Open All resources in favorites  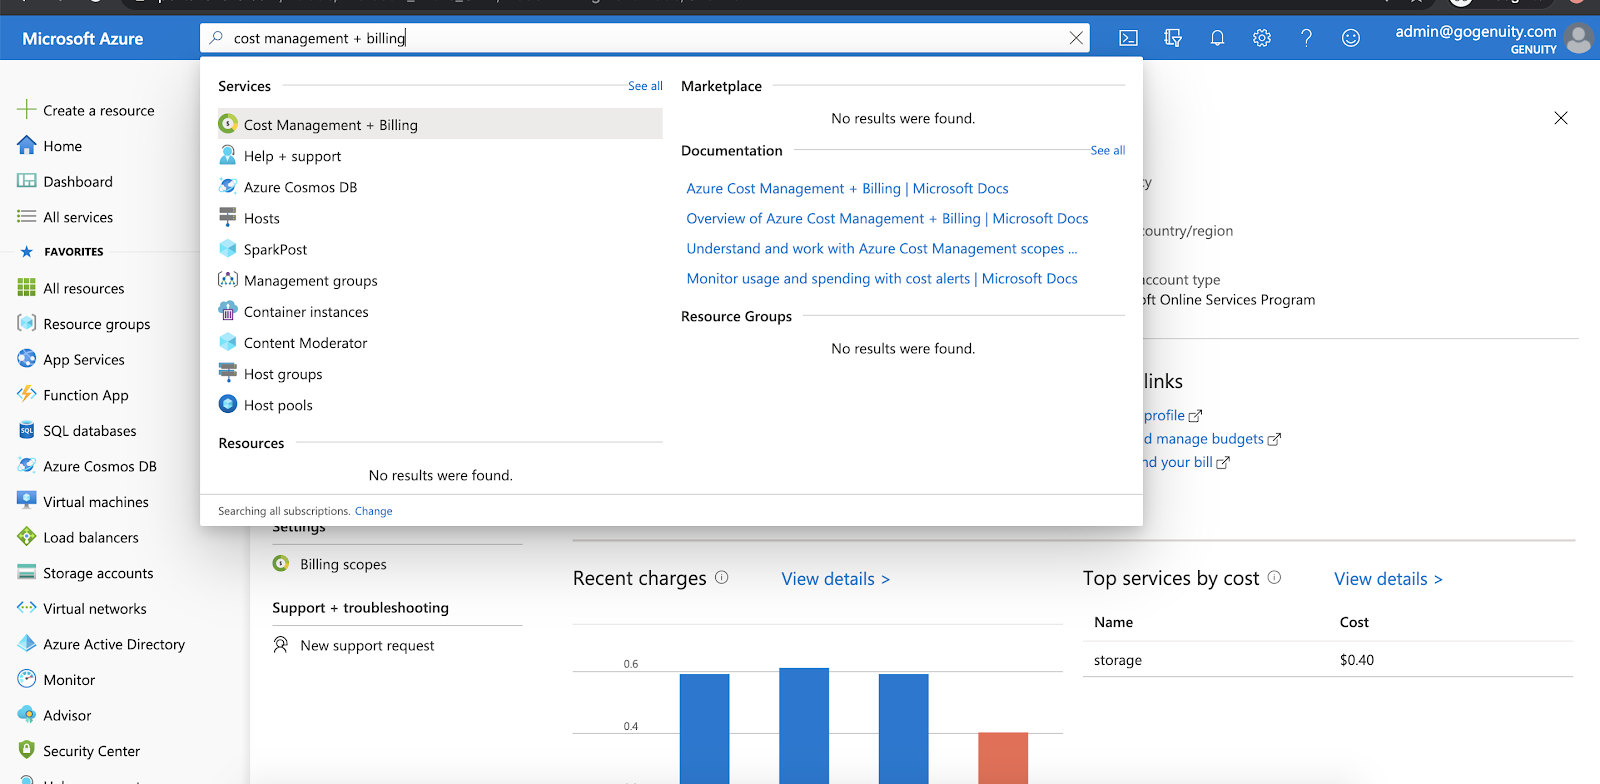(x=84, y=288)
